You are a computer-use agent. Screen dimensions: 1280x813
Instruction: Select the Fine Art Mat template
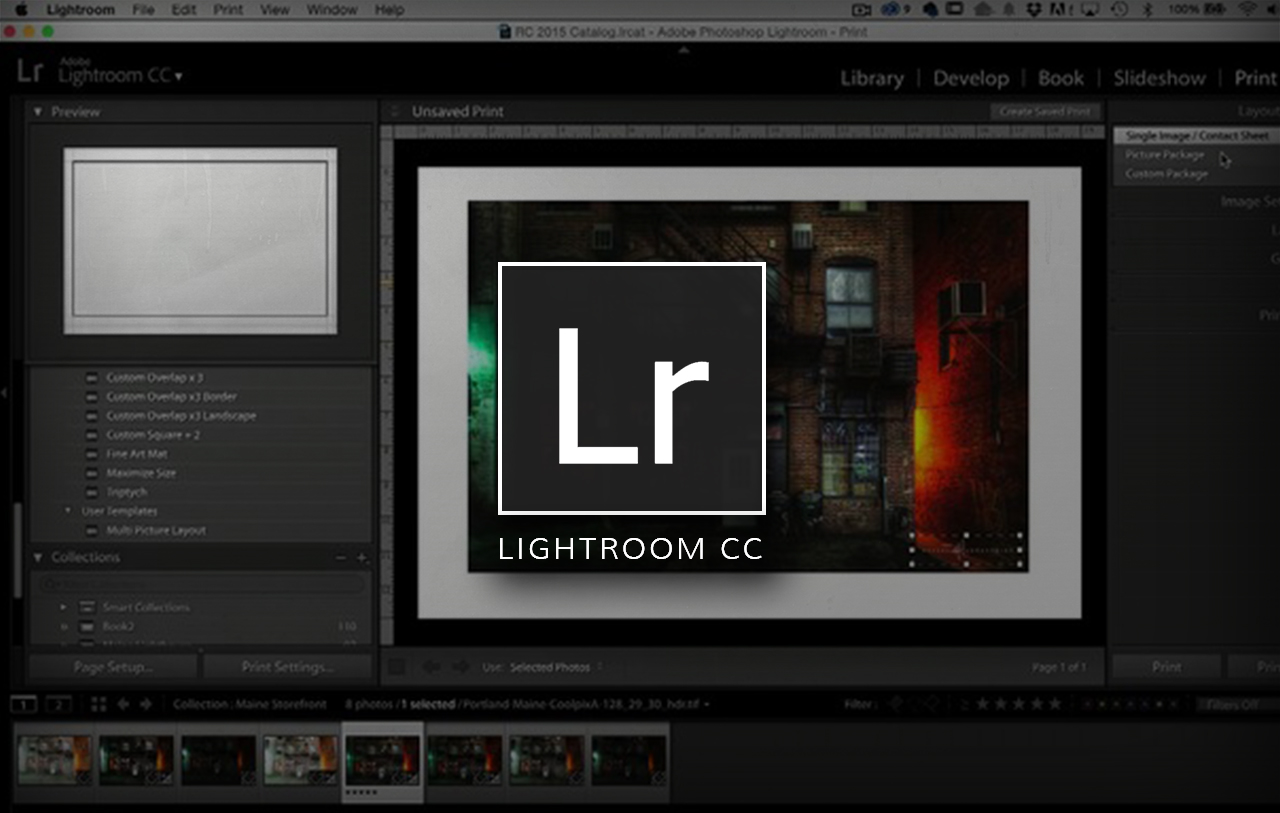pyautogui.click(x=137, y=454)
